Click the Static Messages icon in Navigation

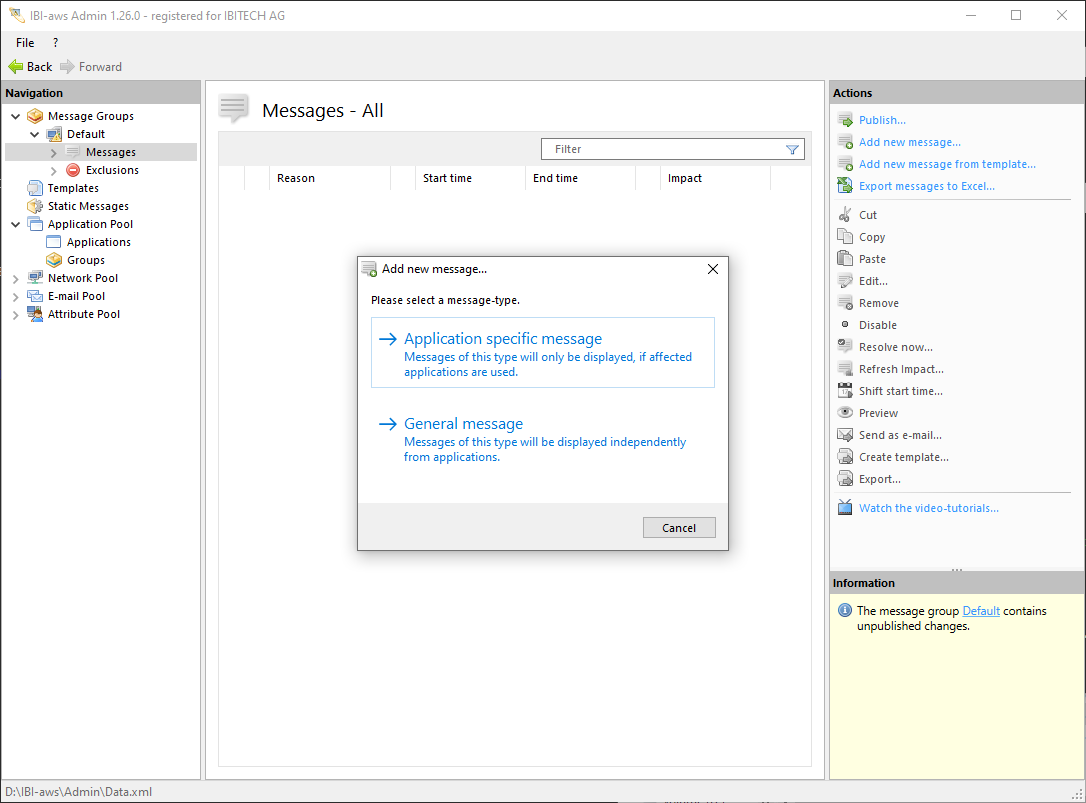(x=36, y=206)
